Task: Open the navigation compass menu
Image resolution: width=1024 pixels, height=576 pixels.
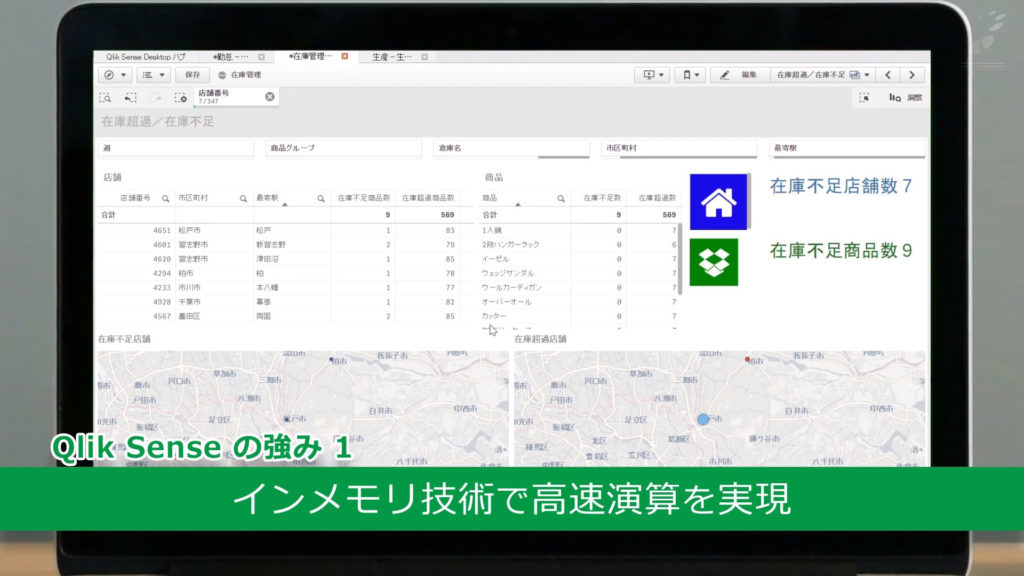Action: coord(116,75)
